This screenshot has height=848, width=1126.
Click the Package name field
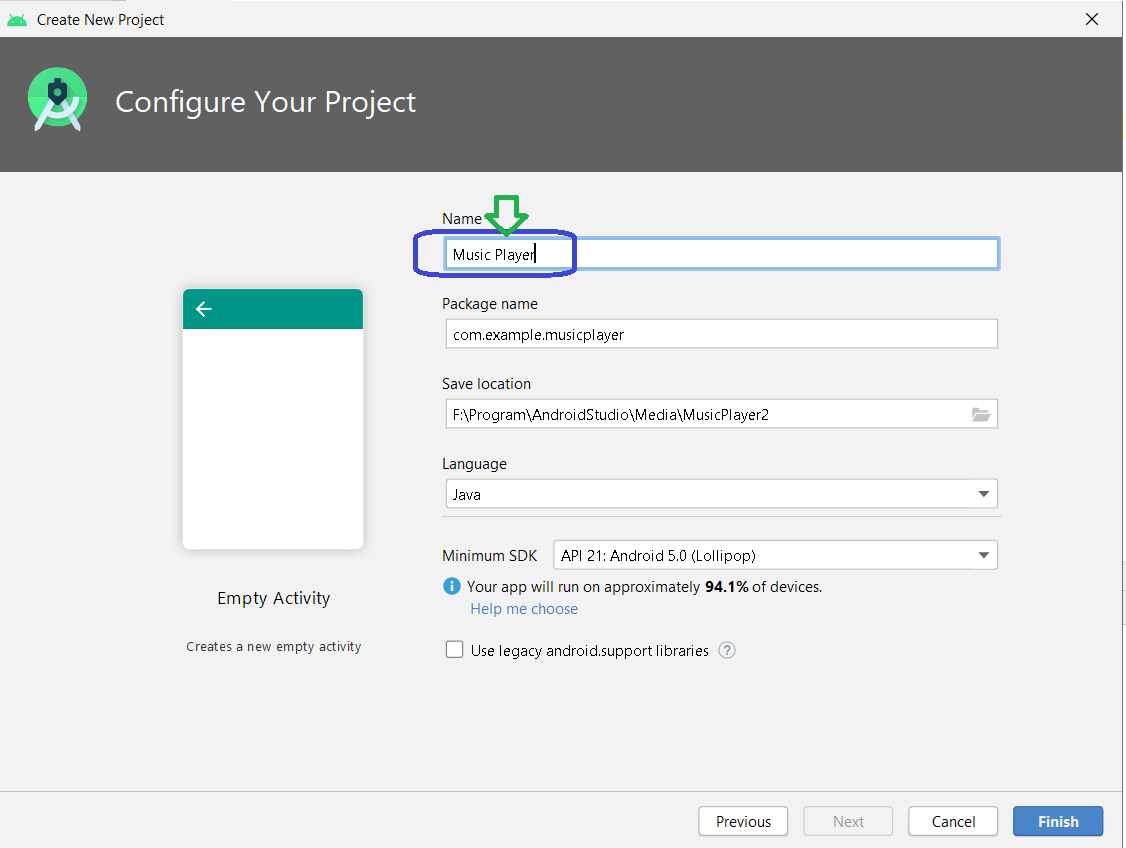coord(721,333)
